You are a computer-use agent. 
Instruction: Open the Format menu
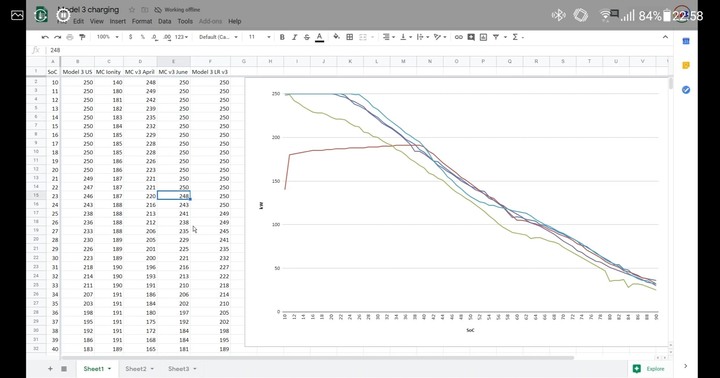click(x=142, y=21)
